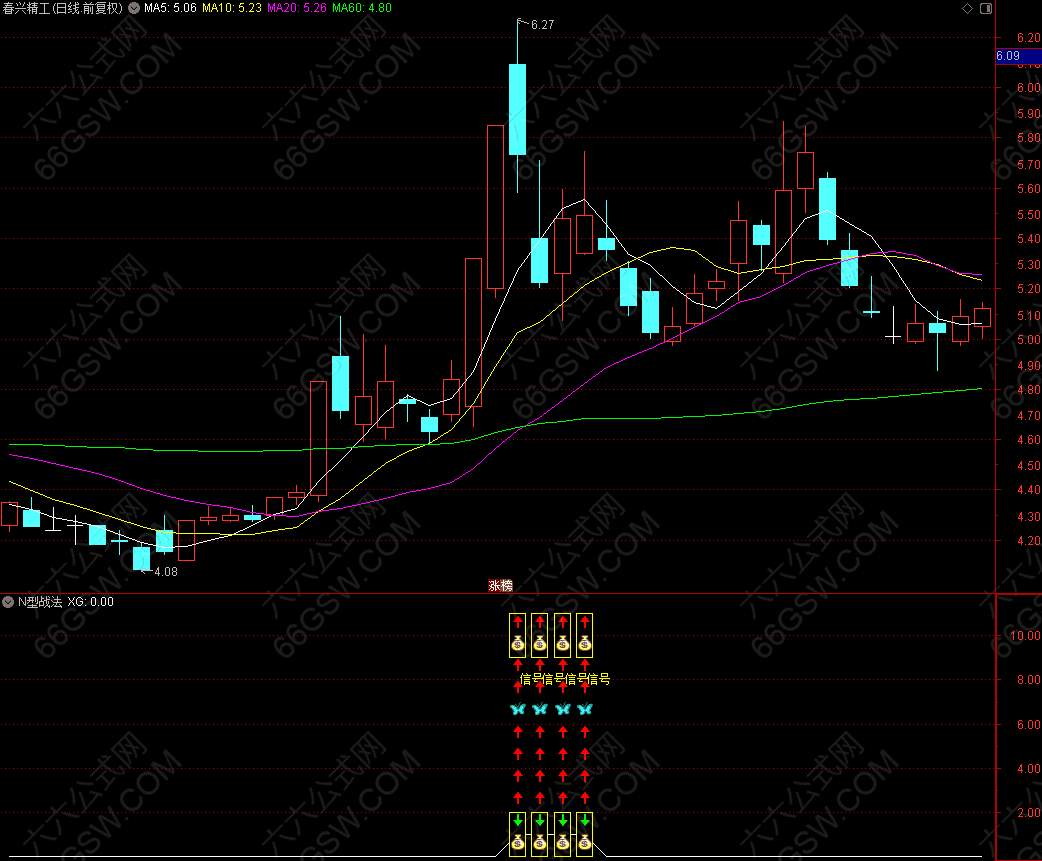1042x861 pixels.
Task: Click the N型战法 indicator name
Action: [x=40, y=602]
